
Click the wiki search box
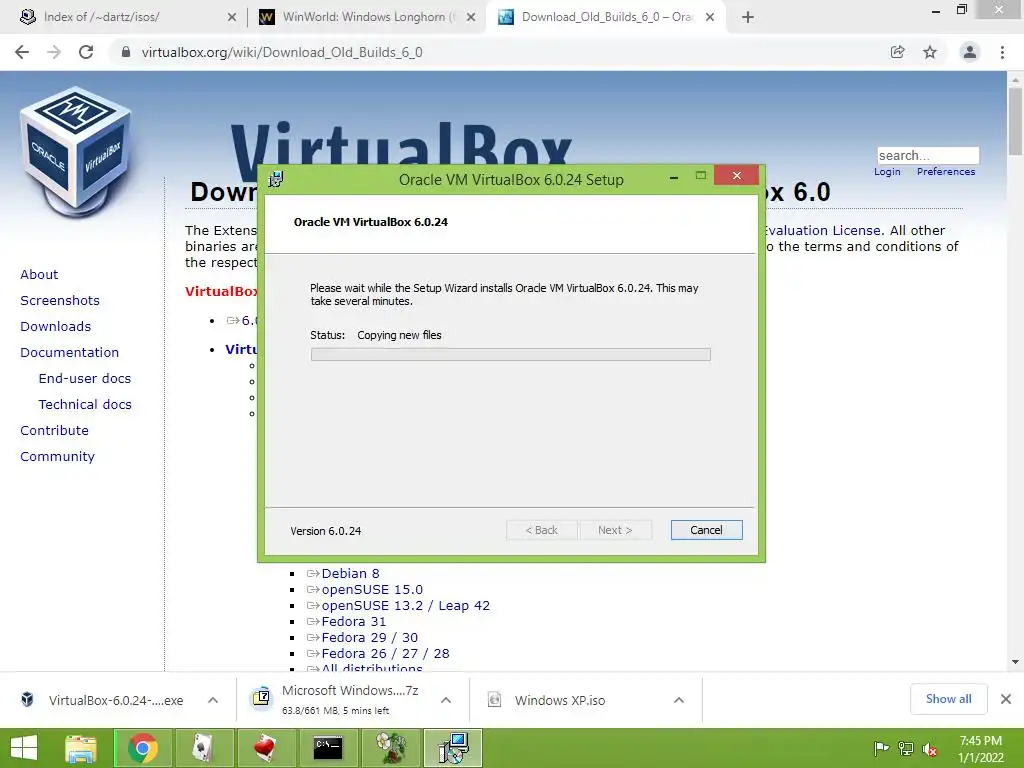tap(928, 155)
